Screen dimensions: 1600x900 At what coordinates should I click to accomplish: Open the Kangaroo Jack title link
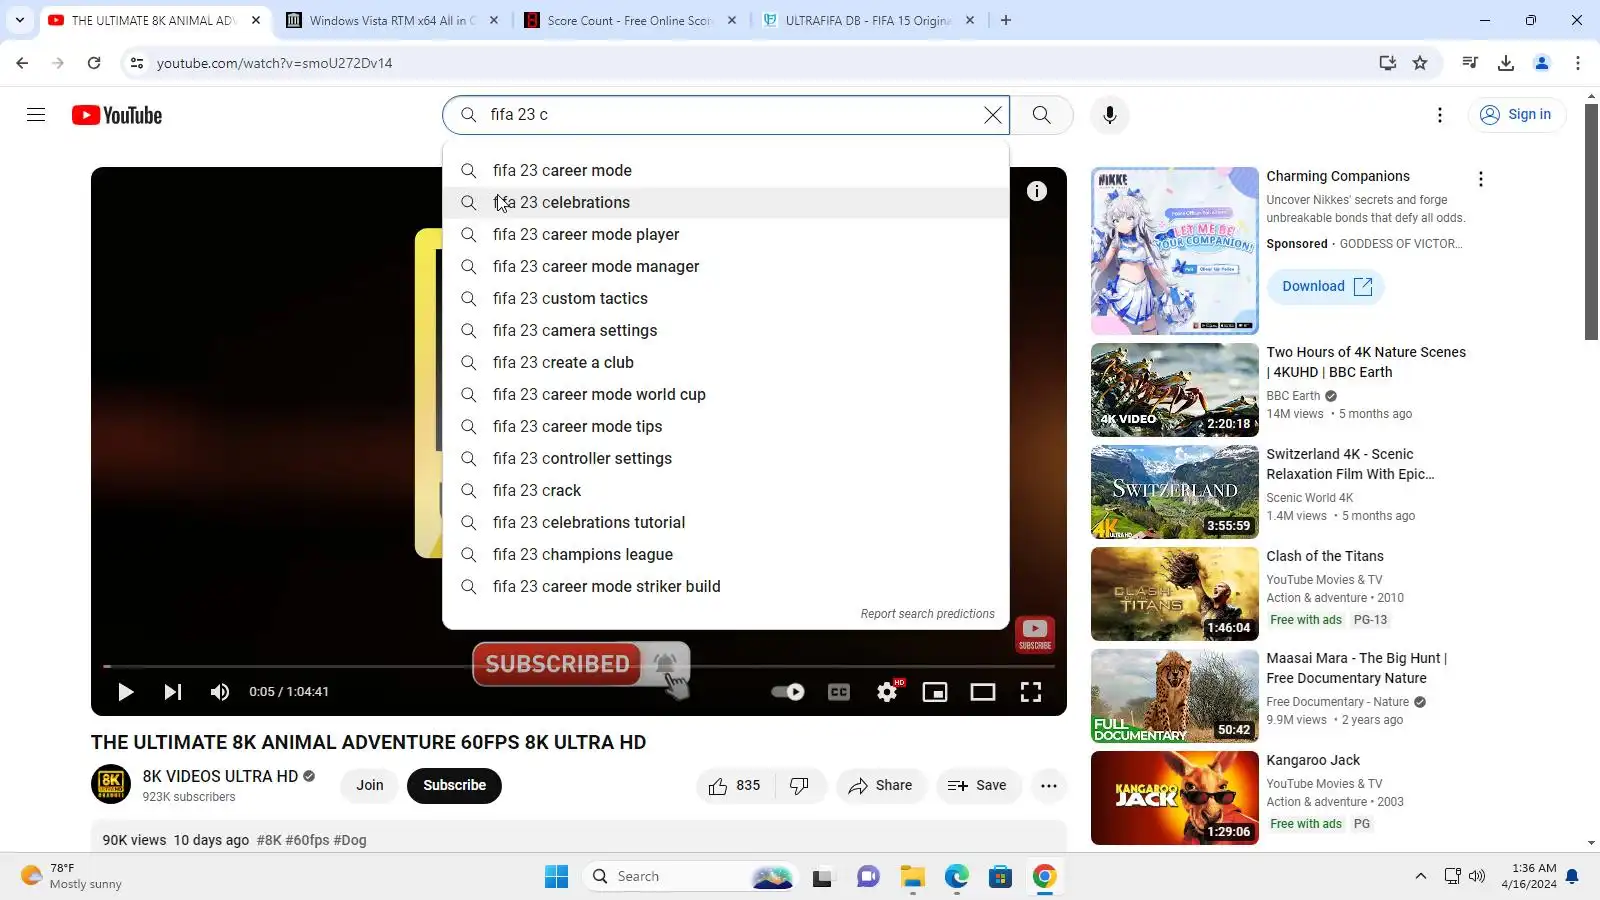[x=1313, y=761]
